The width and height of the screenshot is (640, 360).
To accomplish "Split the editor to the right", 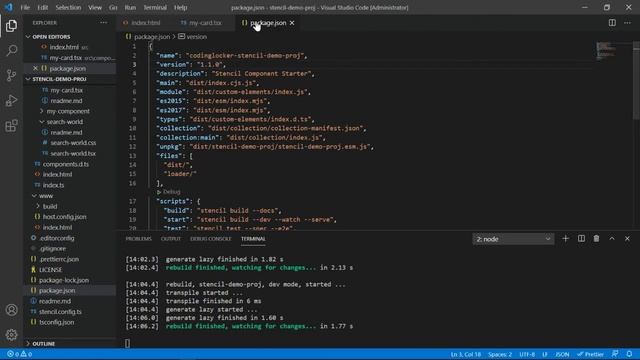I will click(x=612, y=23).
